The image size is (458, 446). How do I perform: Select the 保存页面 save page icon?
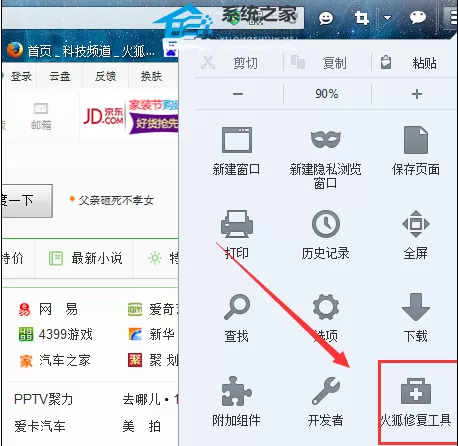416,140
